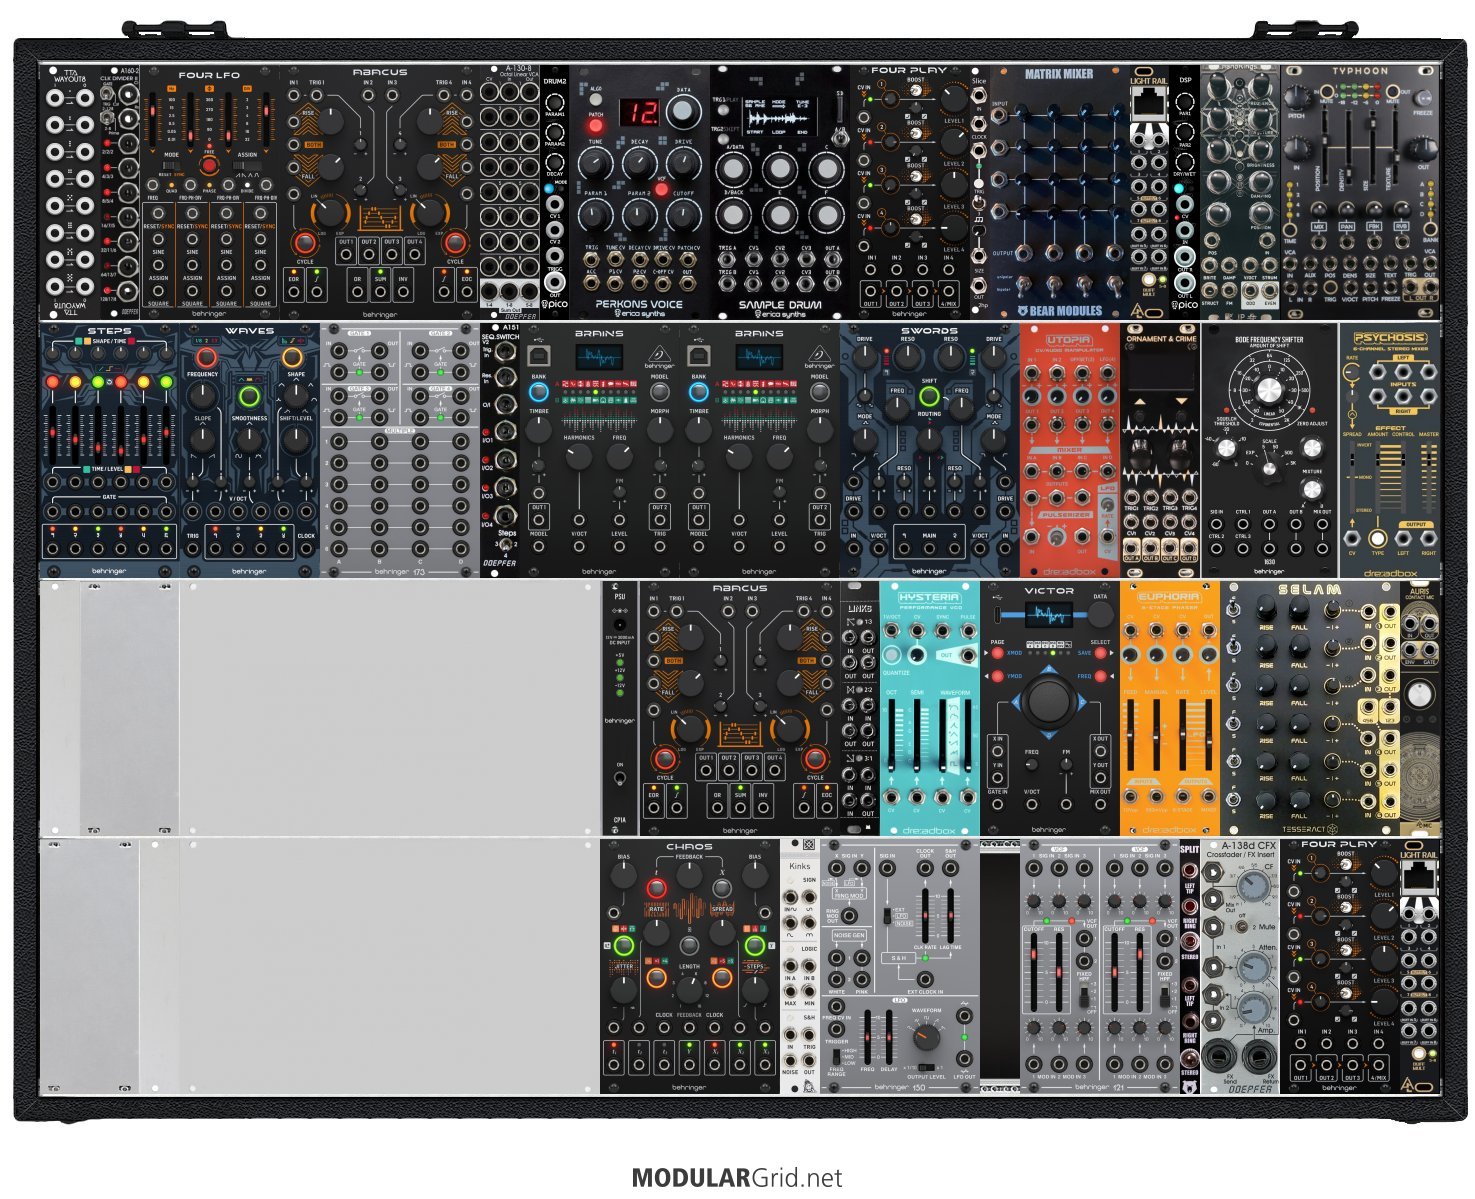Click the PITCH knob on Typhoon
The image size is (1475, 1199).
click(1297, 98)
